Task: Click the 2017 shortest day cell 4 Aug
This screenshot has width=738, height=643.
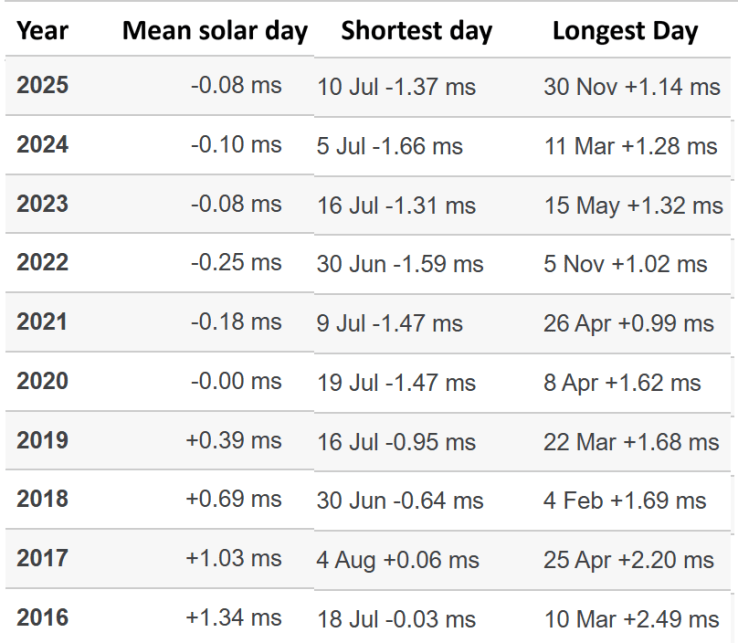Action: click(398, 560)
